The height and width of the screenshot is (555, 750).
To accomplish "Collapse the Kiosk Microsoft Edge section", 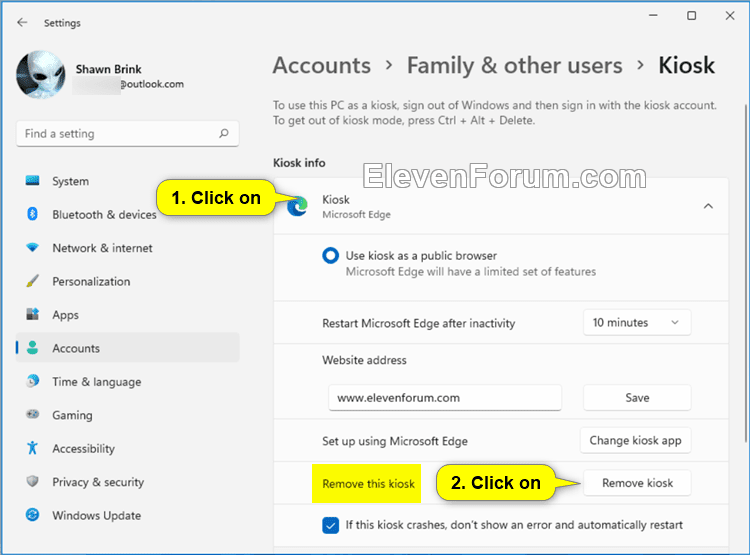I will point(708,206).
